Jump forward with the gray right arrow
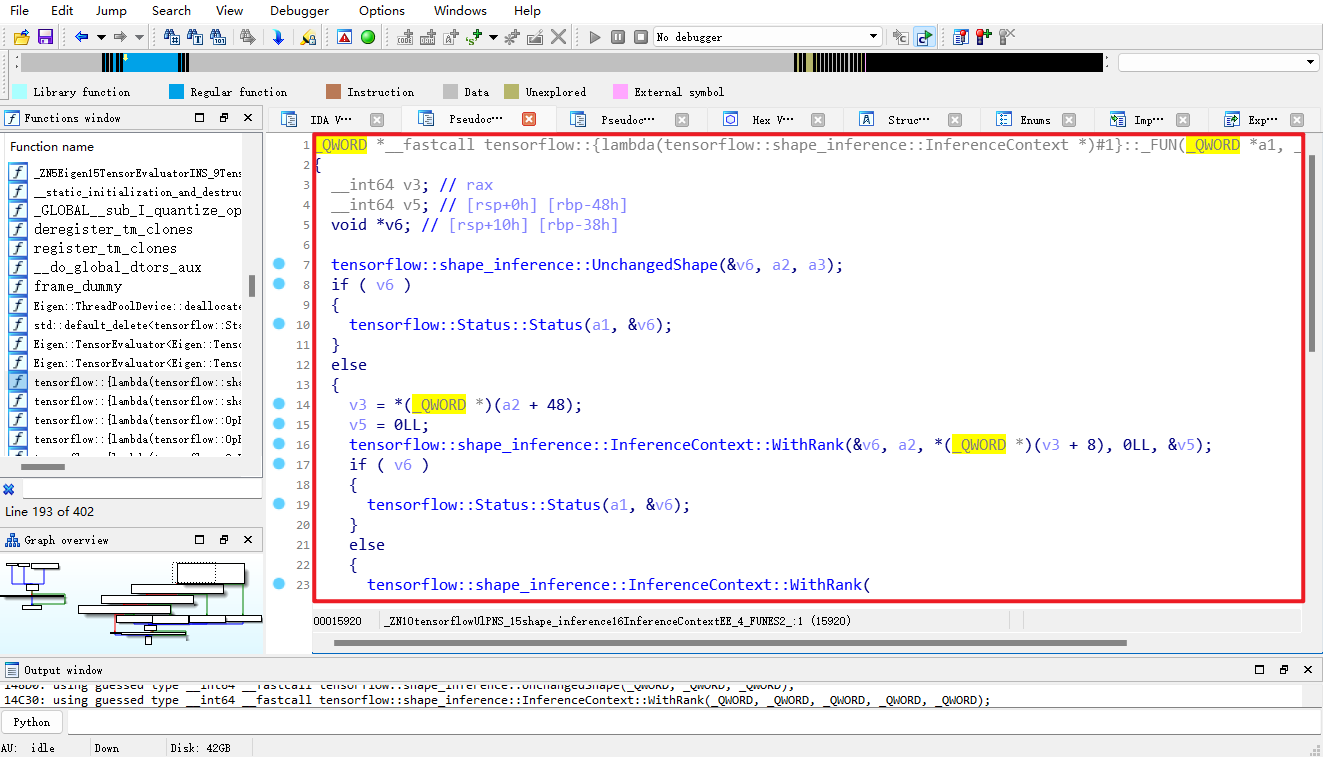The width and height of the screenshot is (1323, 757). 120,37
